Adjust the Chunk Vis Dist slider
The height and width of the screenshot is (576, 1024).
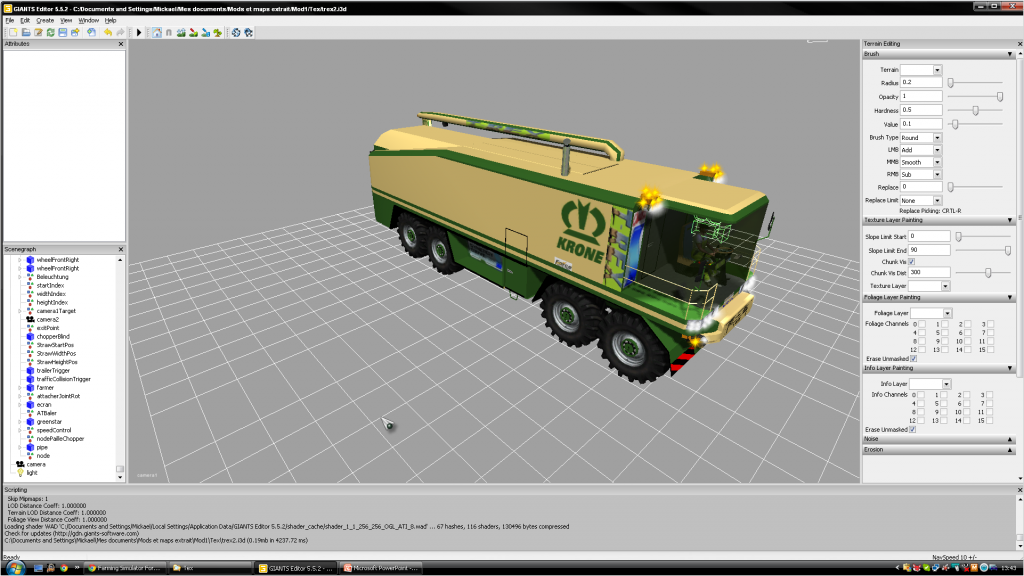pyautogui.click(x=987, y=273)
